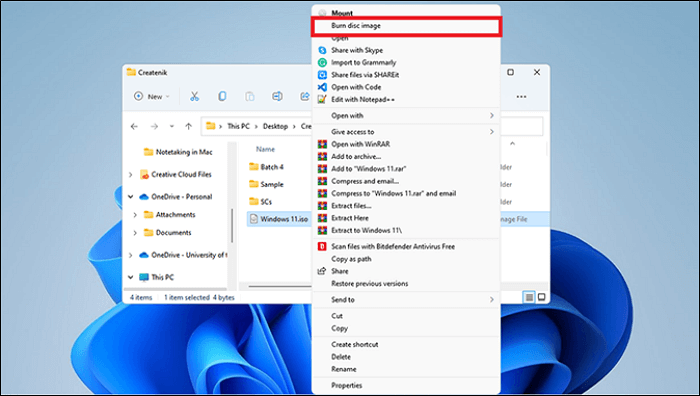The height and width of the screenshot is (396, 700).
Task: Open the three-dots See more menu
Action: point(521,96)
